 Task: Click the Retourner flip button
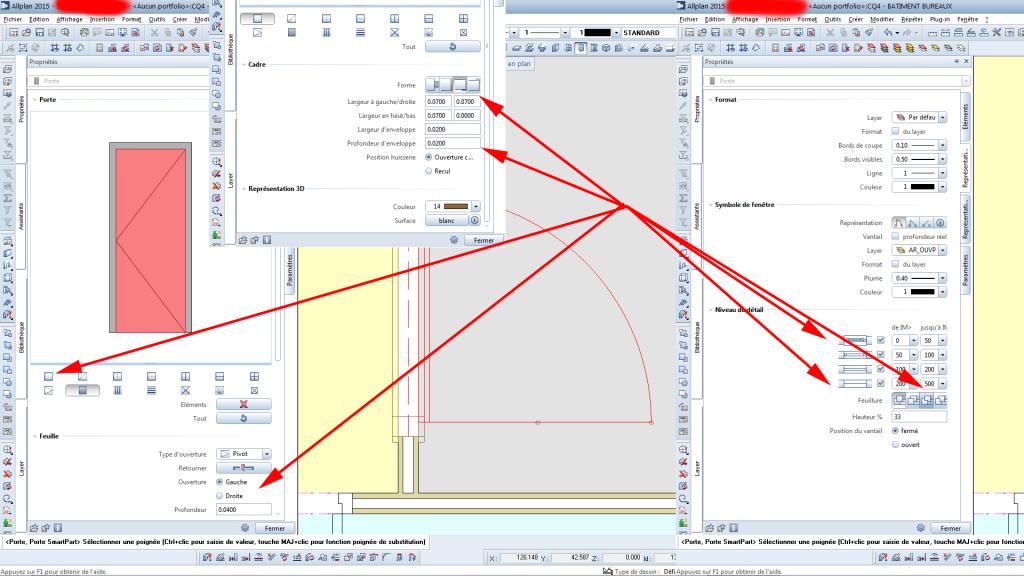coord(244,468)
